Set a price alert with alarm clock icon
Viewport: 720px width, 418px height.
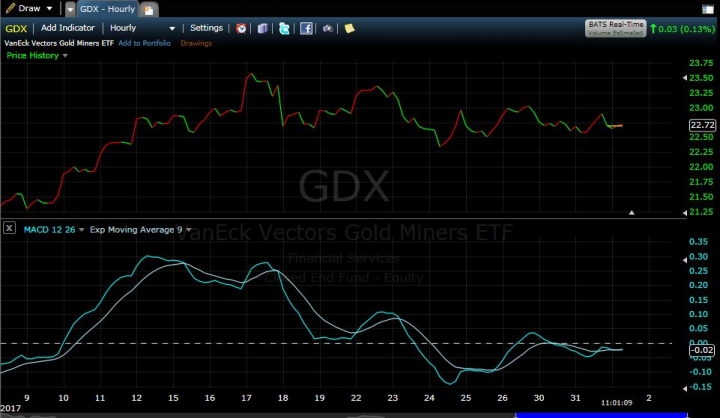pyautogui.click(x=241, y=28)
